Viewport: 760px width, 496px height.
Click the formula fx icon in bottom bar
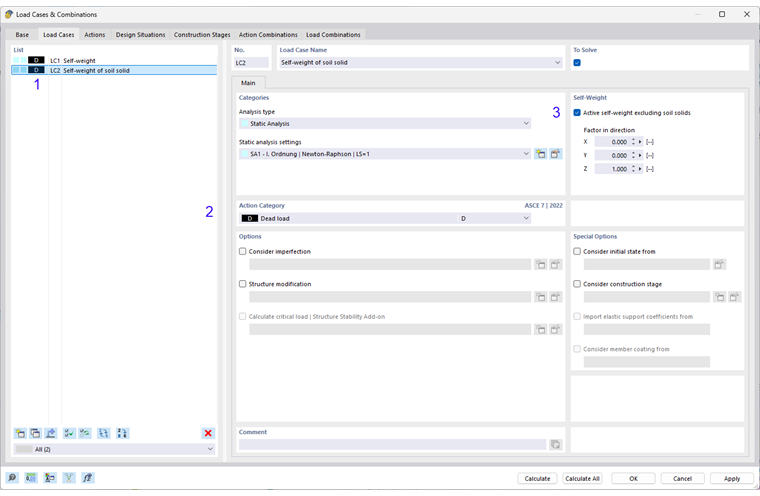pyautogui.click(x=88, y=478)
